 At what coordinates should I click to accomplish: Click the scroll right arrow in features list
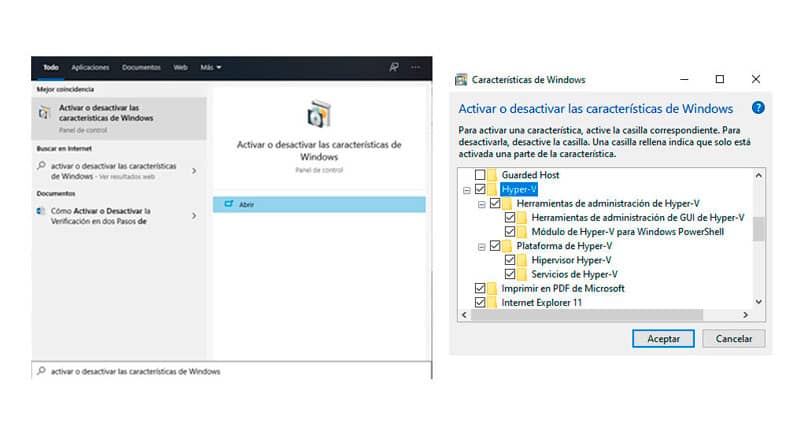(745, 315)
